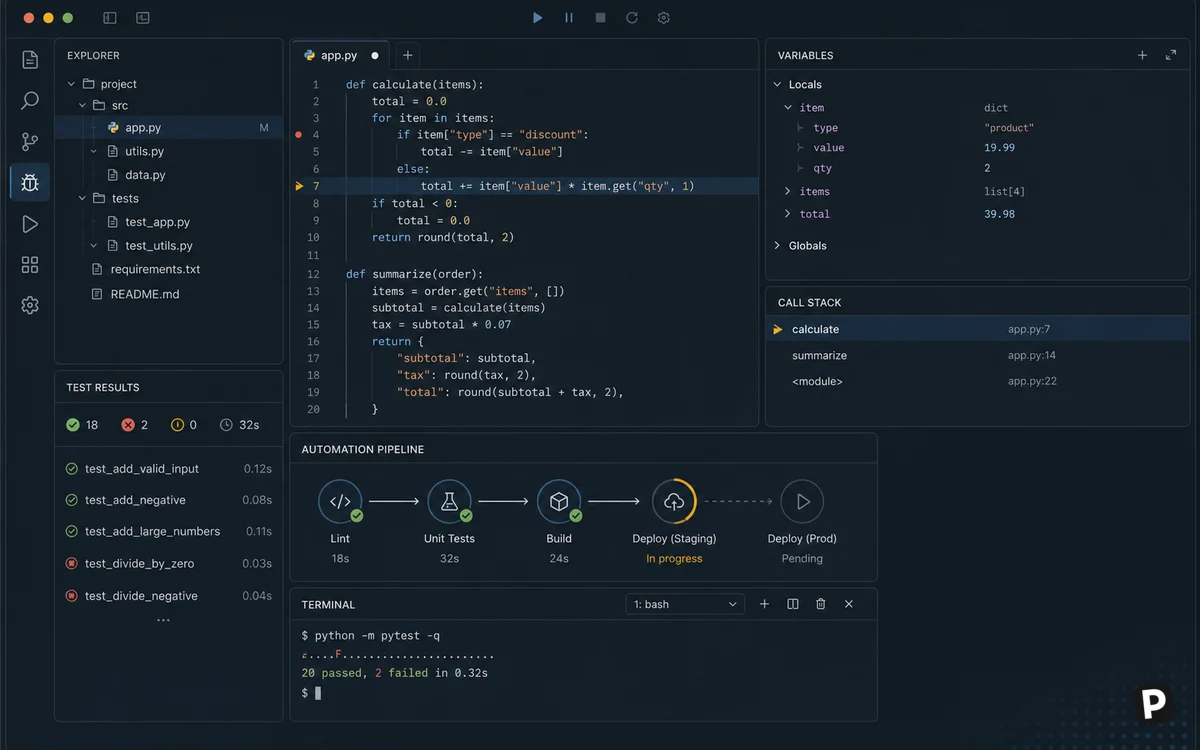Collapse the Locals section
Viewport: 1200px width, 750px height.
pos(778,85)
